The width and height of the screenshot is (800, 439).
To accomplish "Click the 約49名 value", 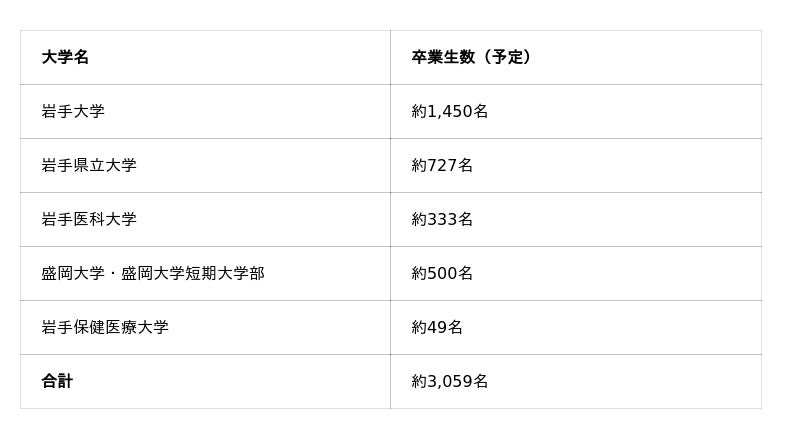I will click(x=437, y=328).
